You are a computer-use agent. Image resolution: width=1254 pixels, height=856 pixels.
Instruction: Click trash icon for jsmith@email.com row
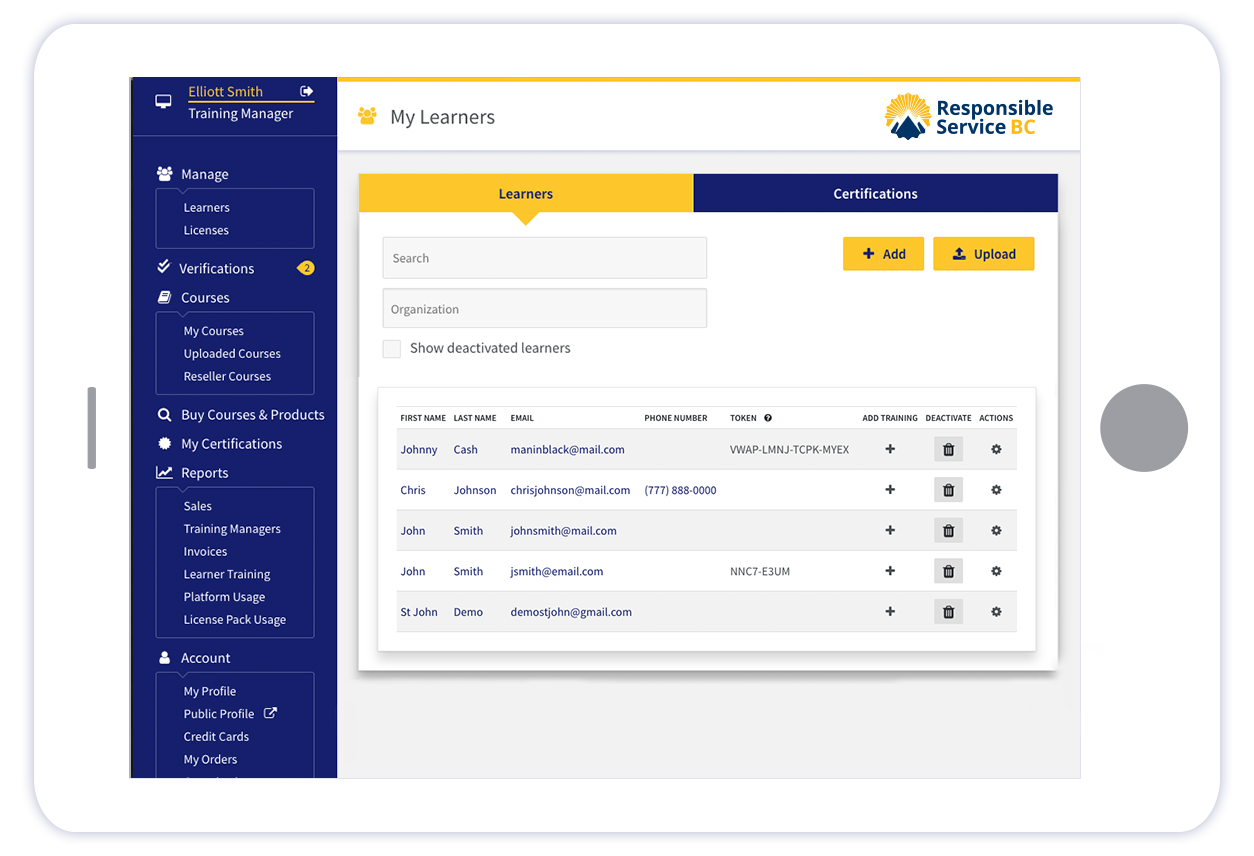point(948,572)
